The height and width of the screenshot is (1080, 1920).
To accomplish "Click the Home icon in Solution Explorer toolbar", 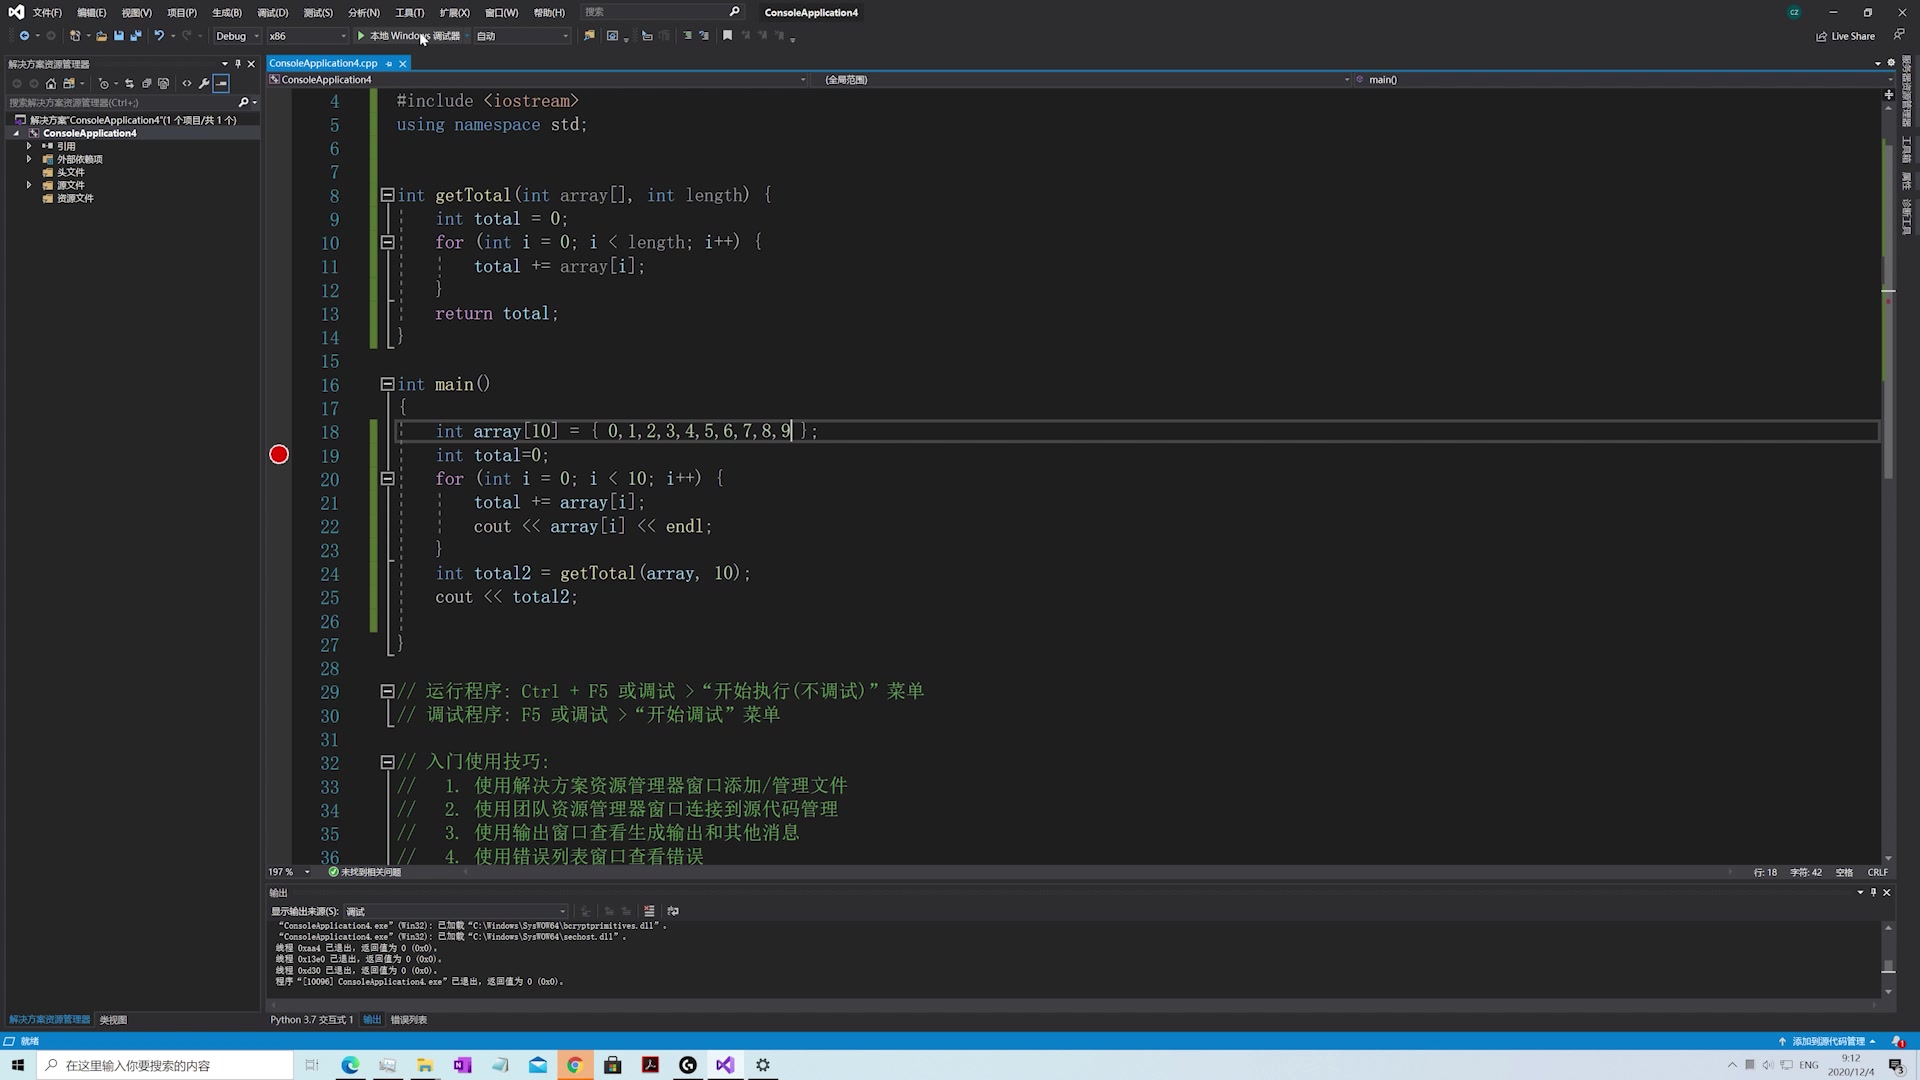I will coord(51,84).
